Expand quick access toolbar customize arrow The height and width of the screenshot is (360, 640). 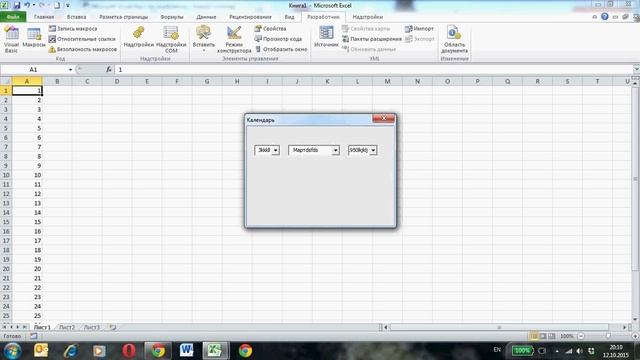[x=68, y=5]
